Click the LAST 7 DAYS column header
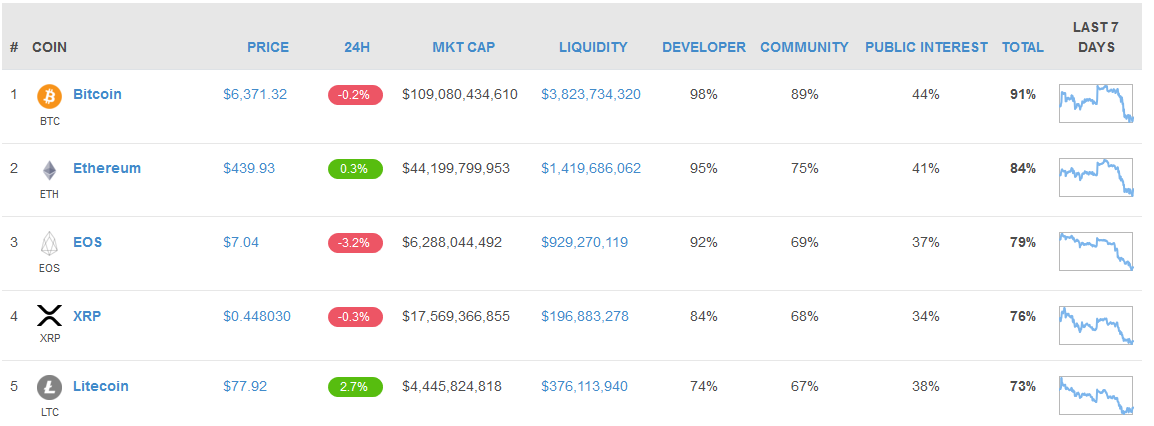 click(1095, 37)
